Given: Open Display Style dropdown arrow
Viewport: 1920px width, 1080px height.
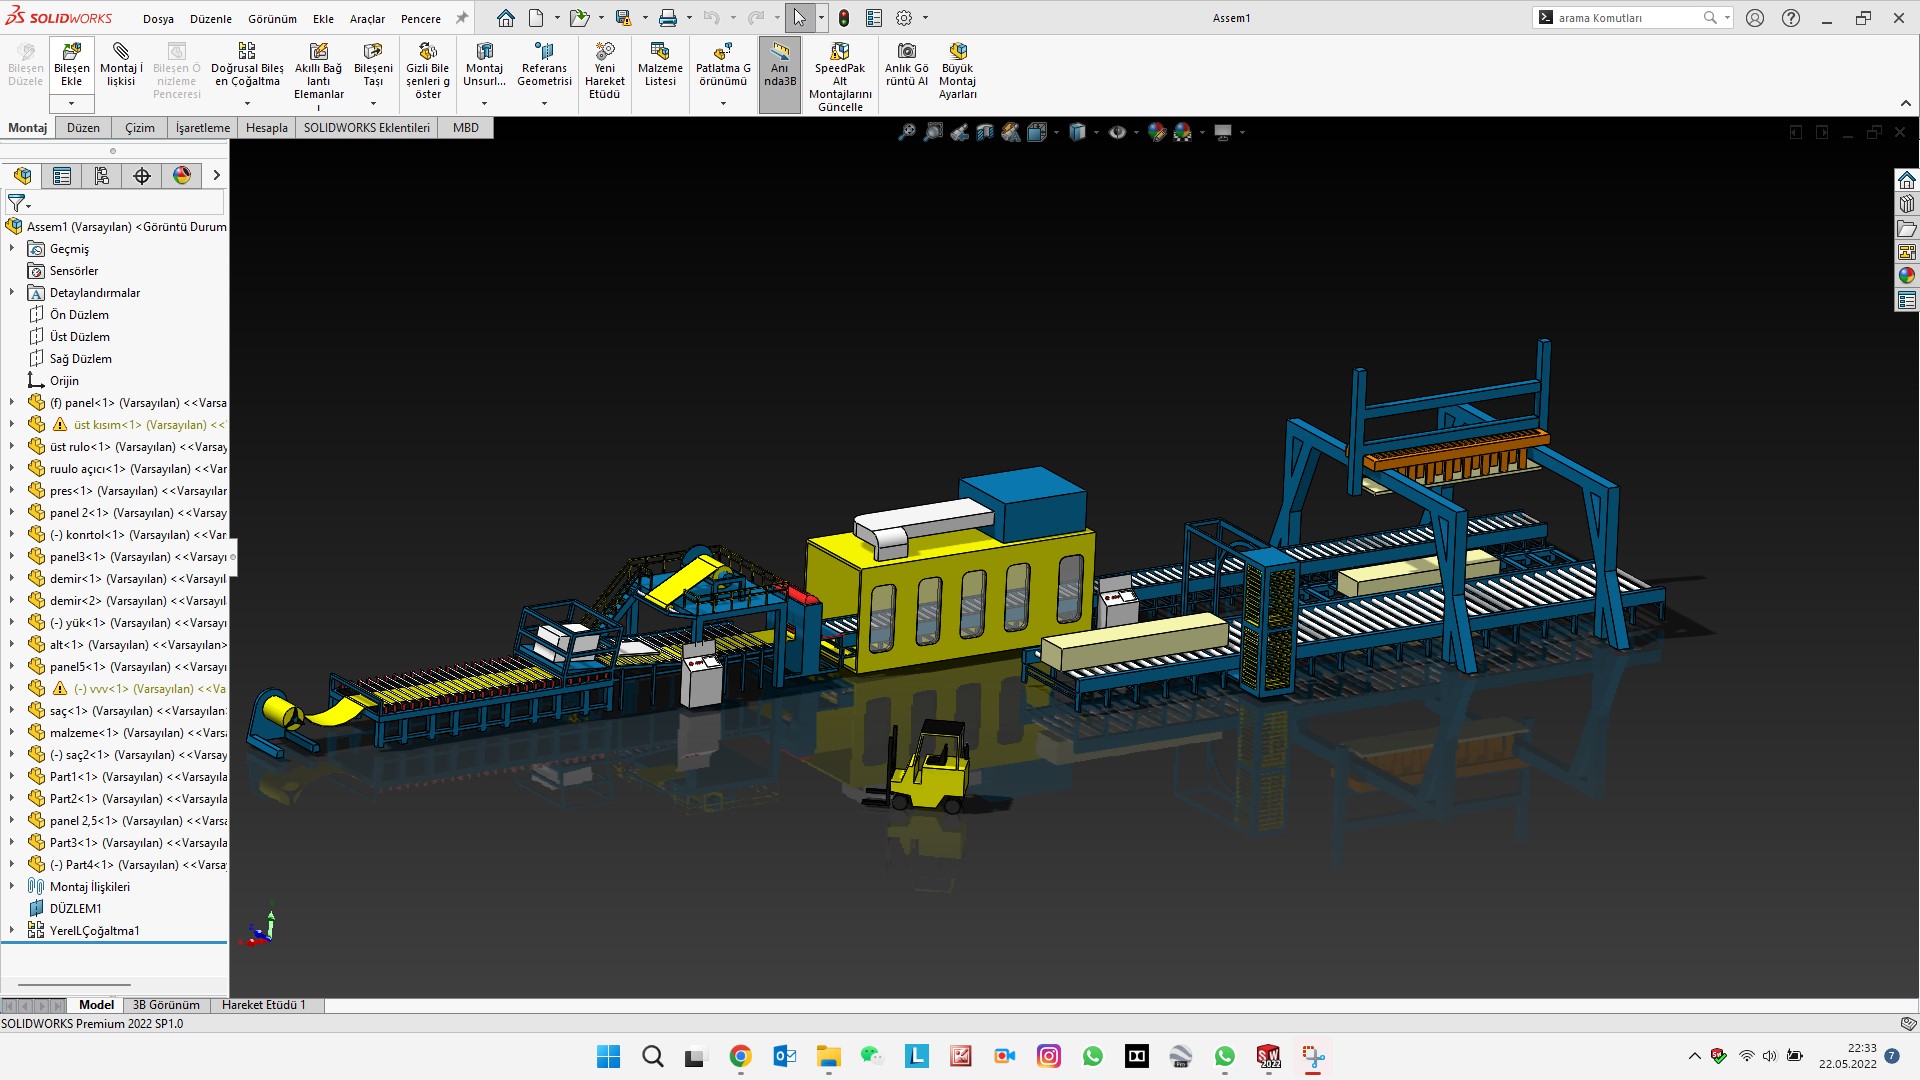Looking at the screenshot, I should point(1096,132).
